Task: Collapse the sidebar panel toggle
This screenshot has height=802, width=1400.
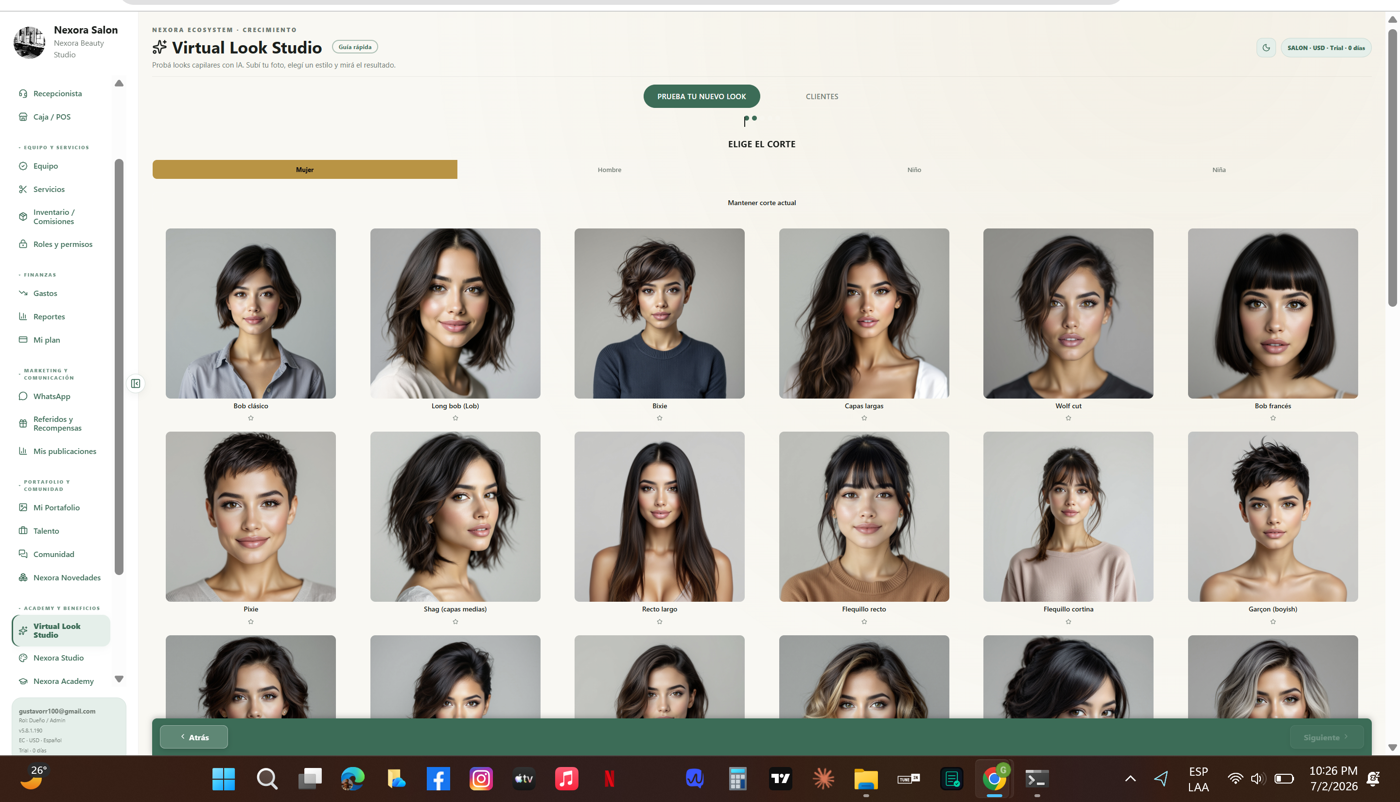Action: click(x=136, y=384)
